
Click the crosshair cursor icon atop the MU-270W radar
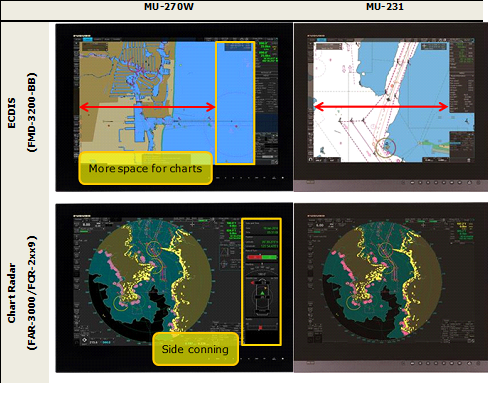pos(192,224)
